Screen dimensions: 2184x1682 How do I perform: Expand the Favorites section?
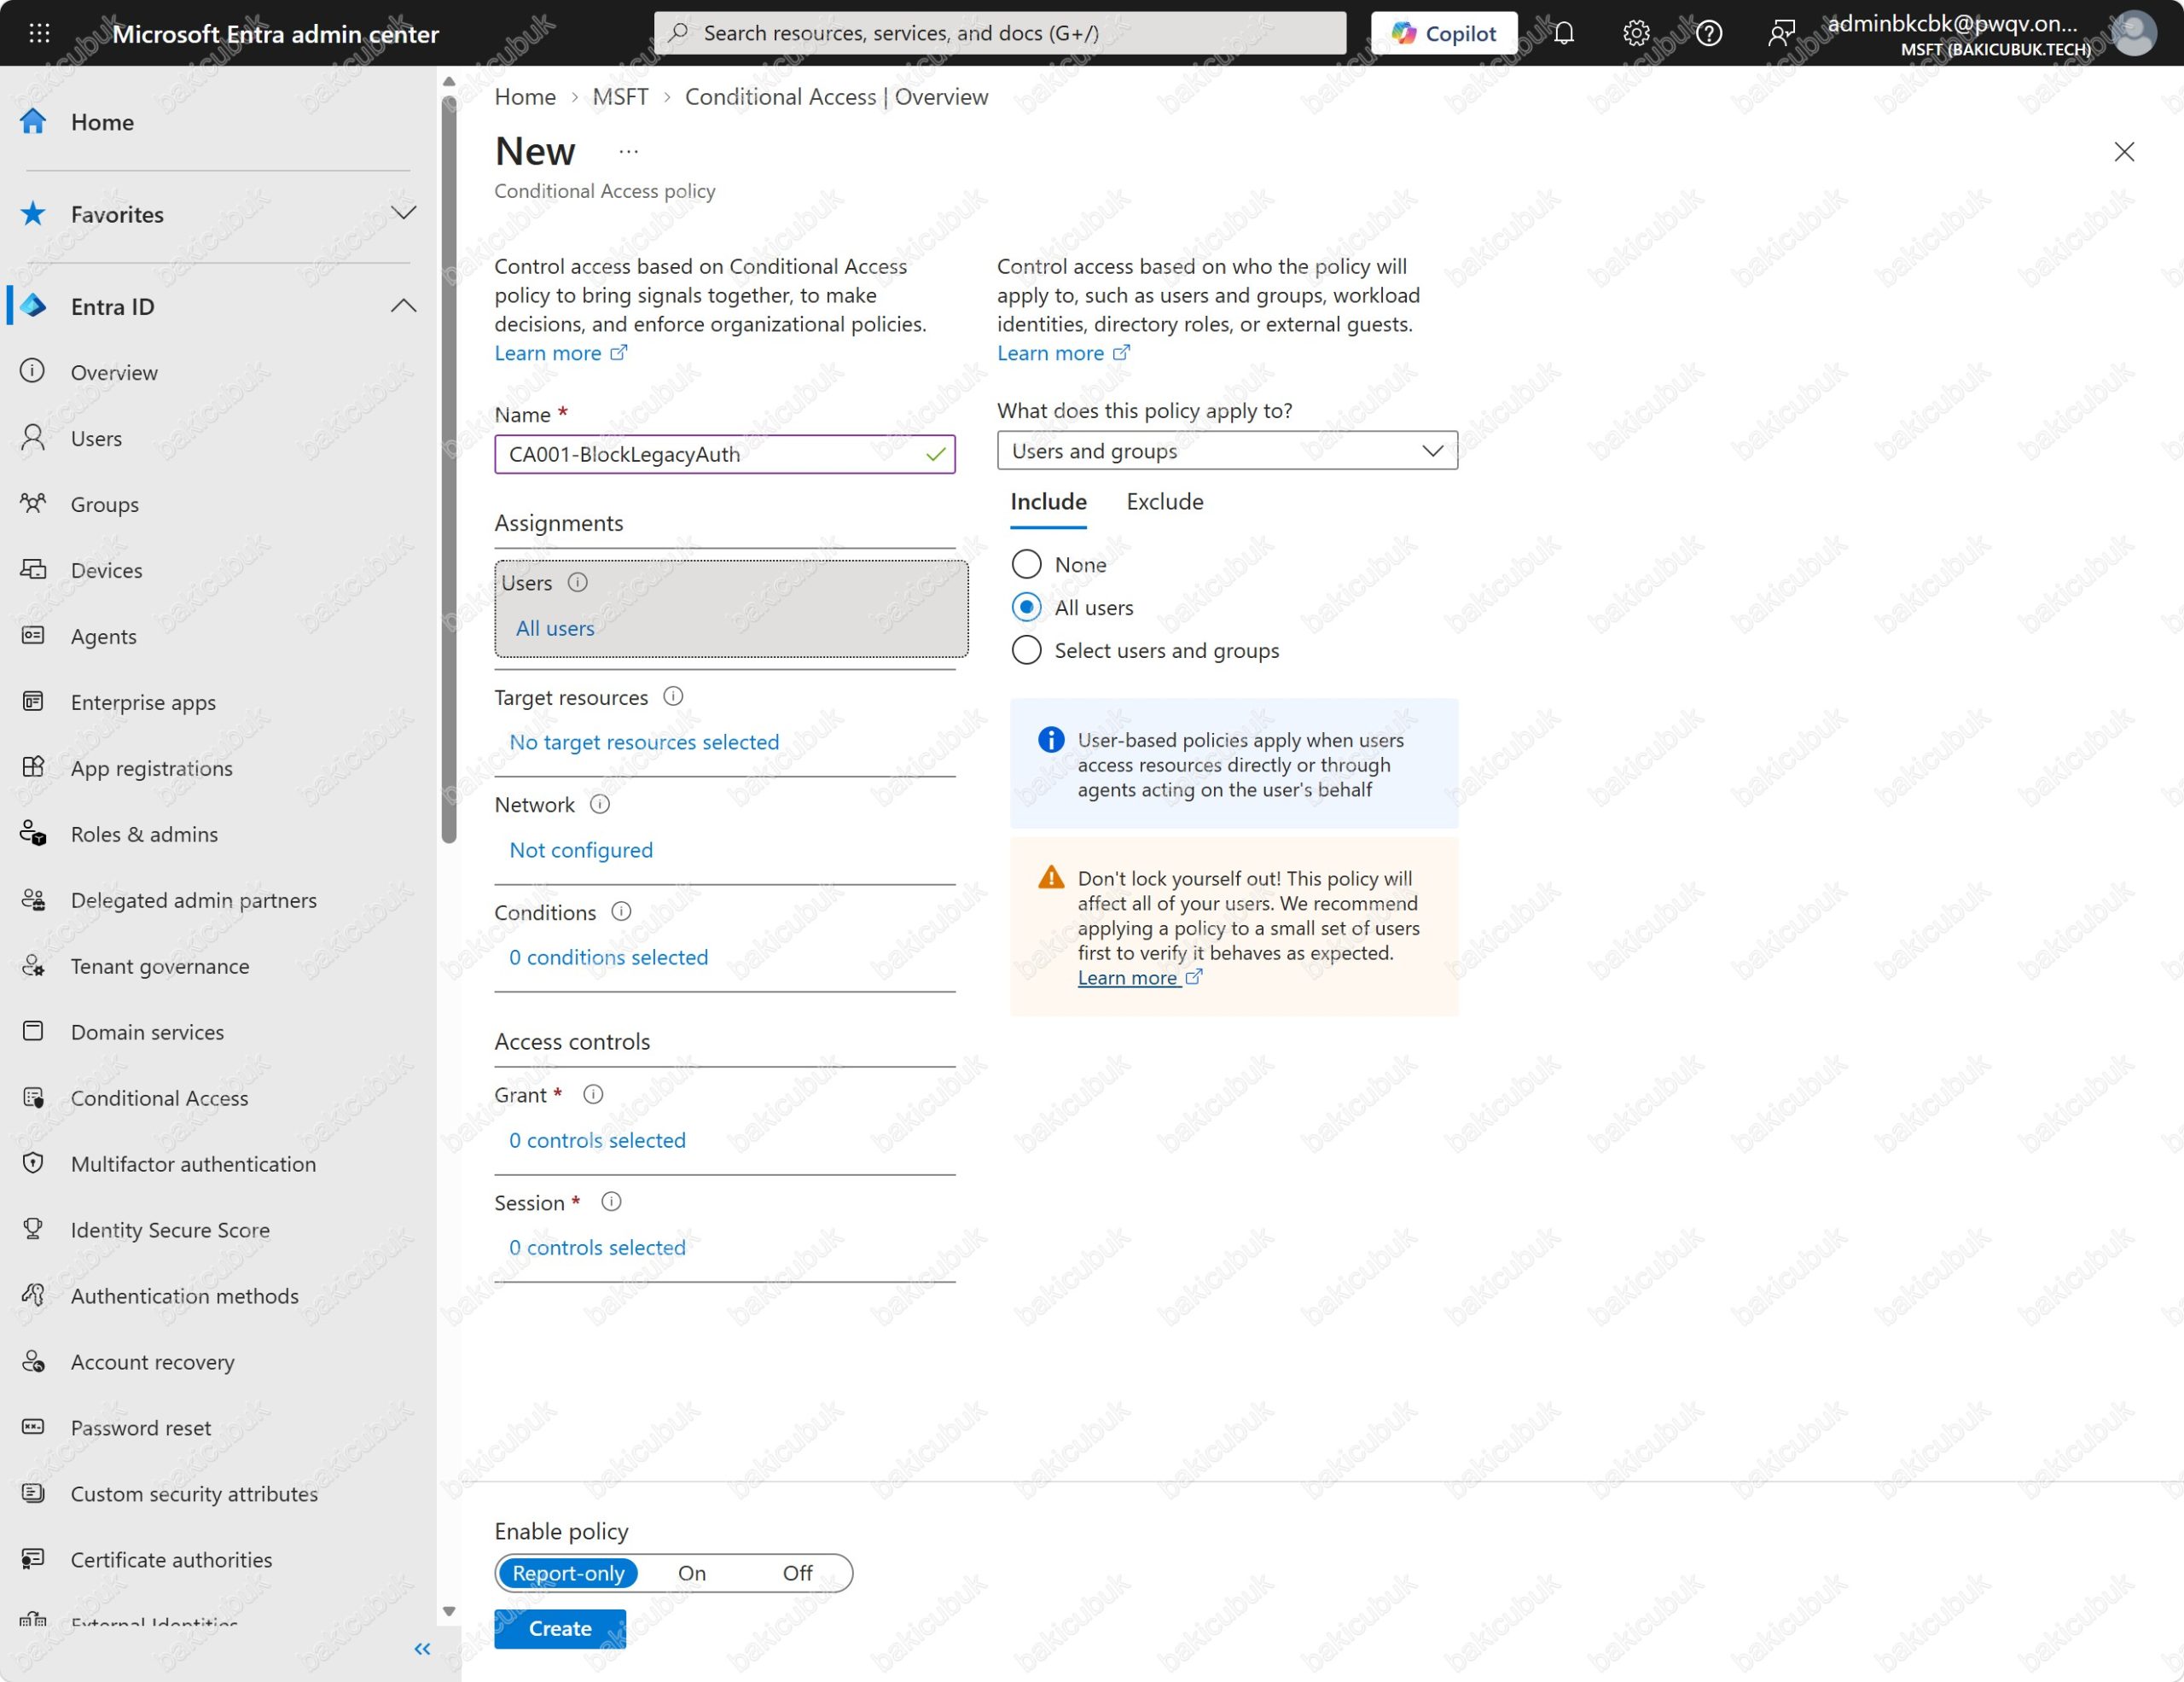(x=403, y=213)
